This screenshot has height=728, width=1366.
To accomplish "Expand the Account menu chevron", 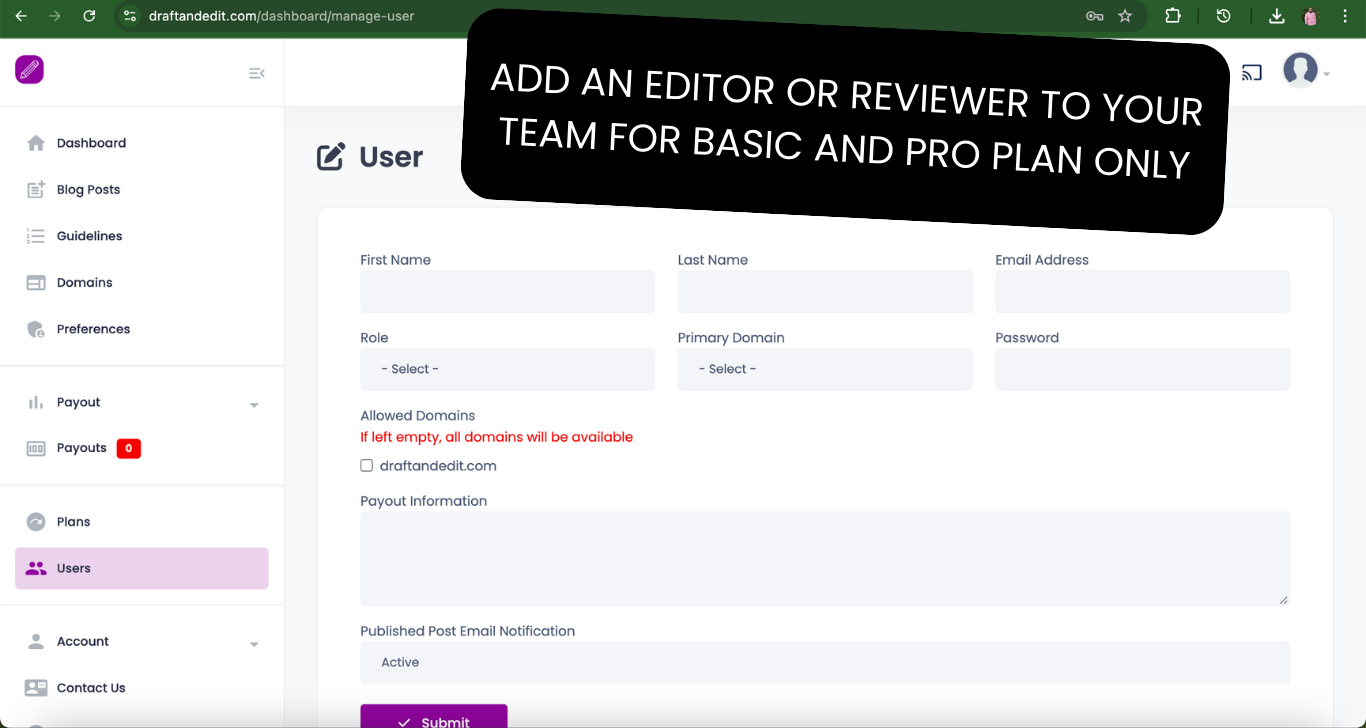I will tap(254, 644).
